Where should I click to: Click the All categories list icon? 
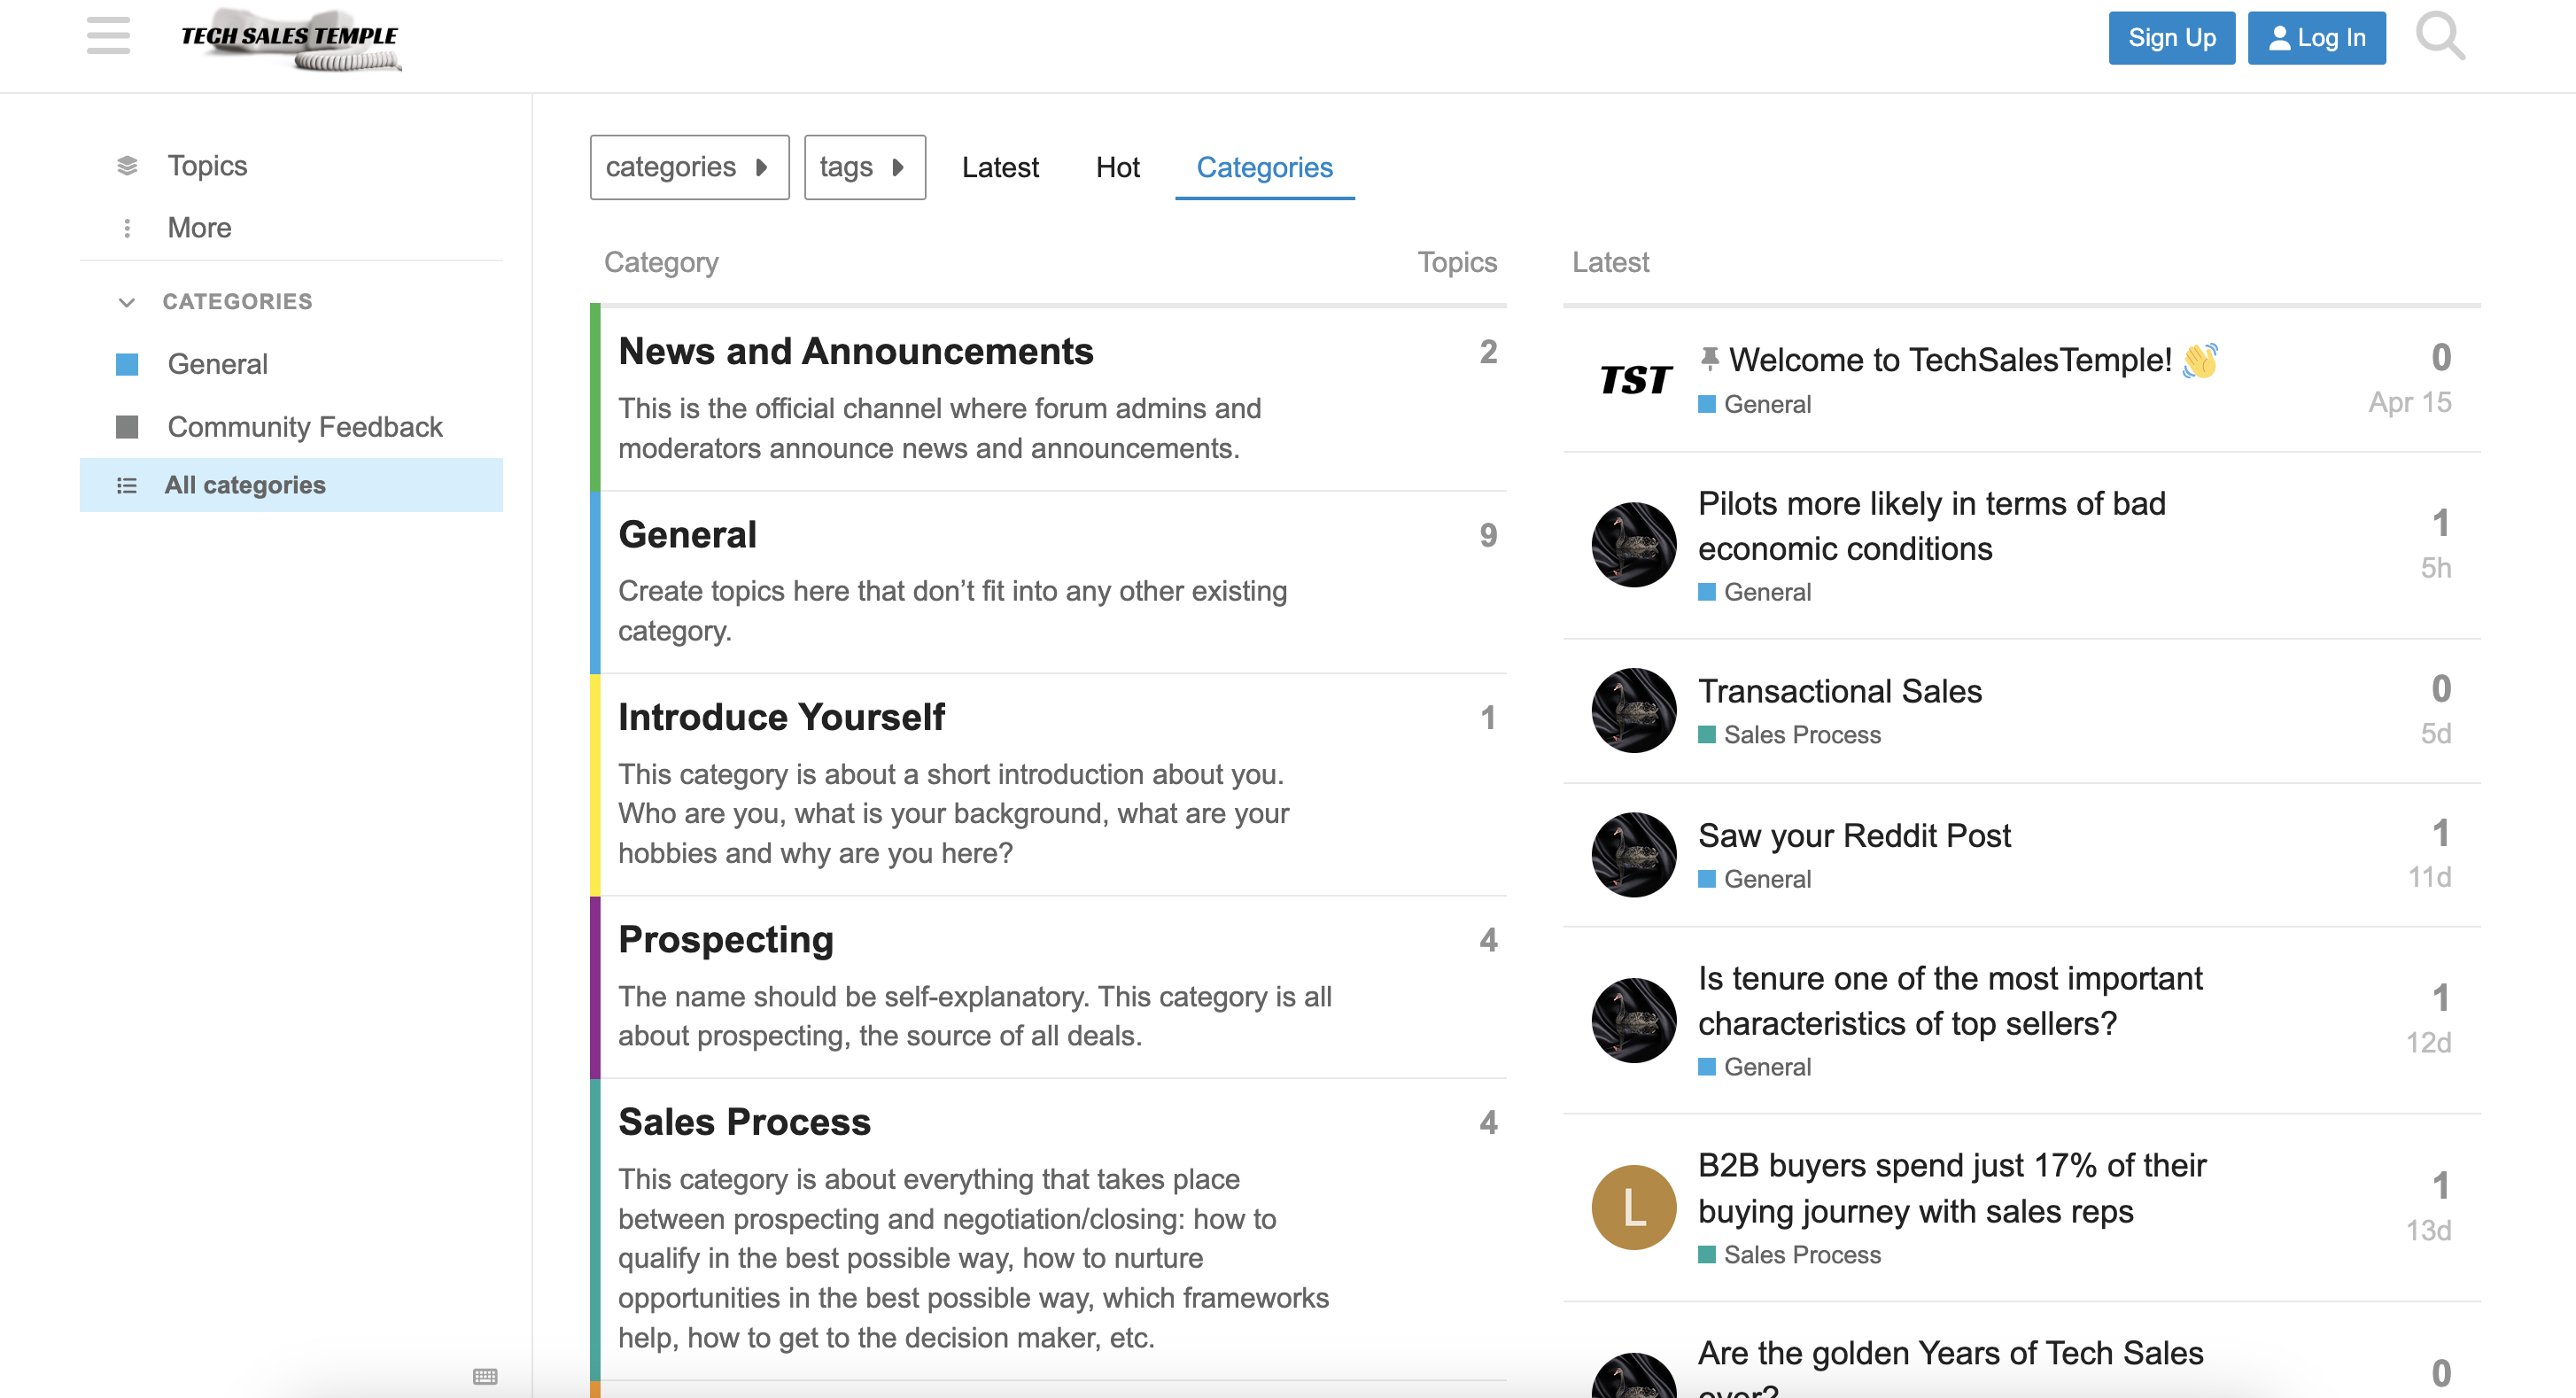pos(127,486)
